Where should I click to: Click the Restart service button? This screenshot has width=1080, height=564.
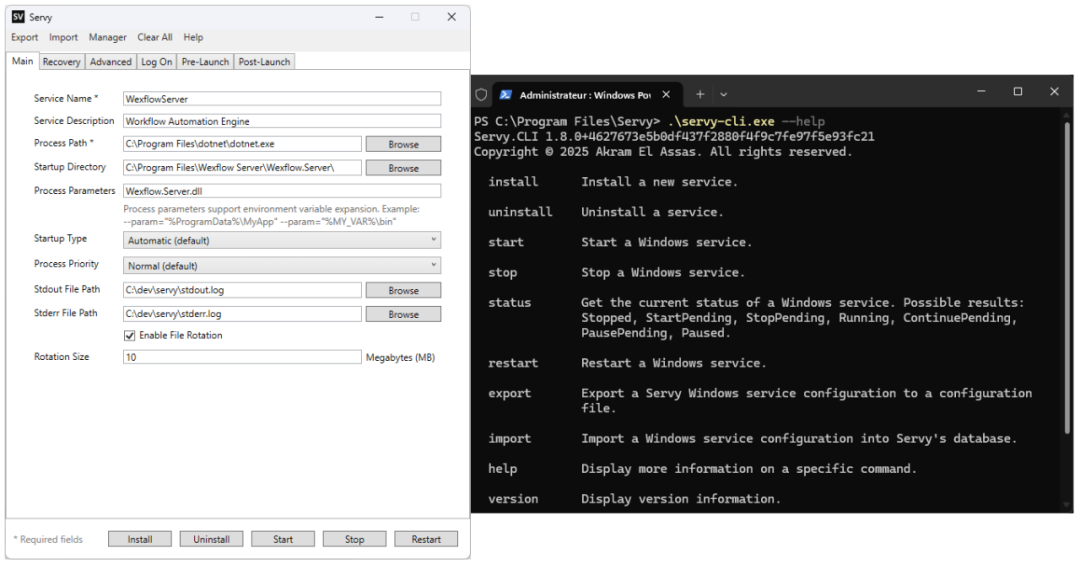[426, 539]
